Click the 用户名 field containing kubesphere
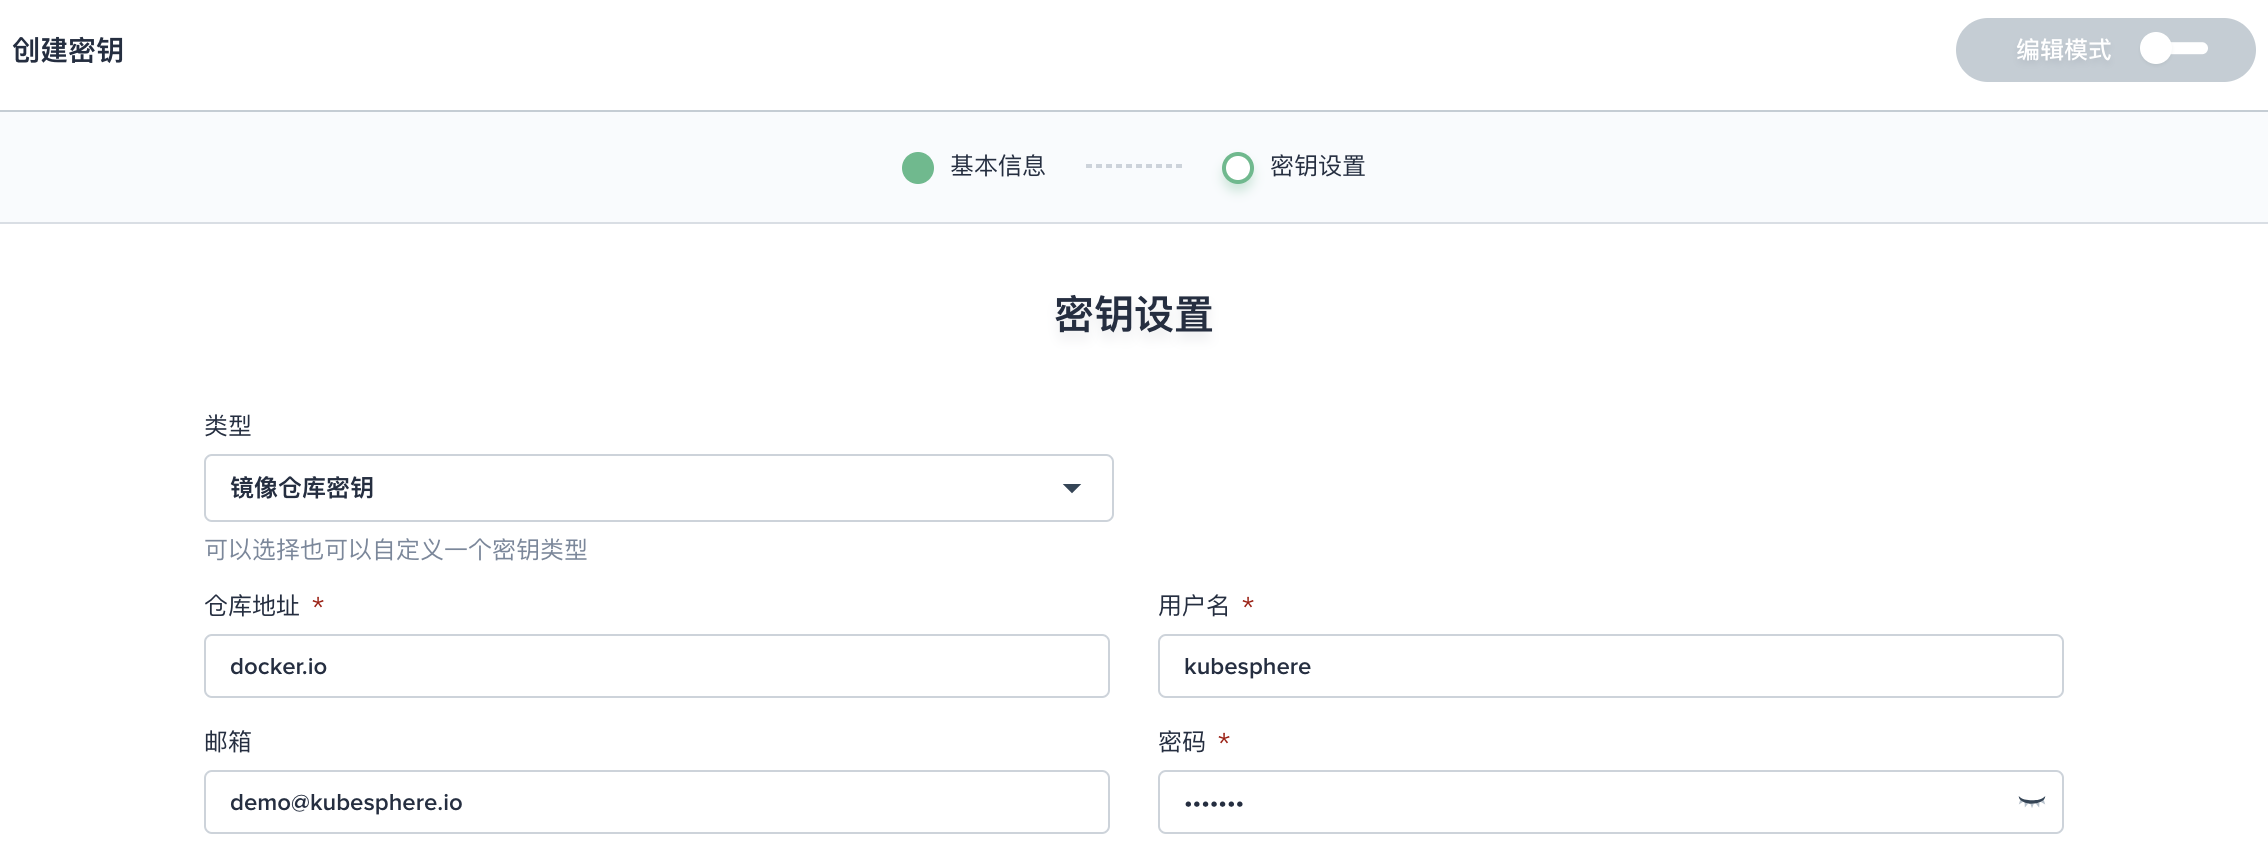Image resolution: width=2268 pixels, height=868 pixels. click(x=1610, y=666)
